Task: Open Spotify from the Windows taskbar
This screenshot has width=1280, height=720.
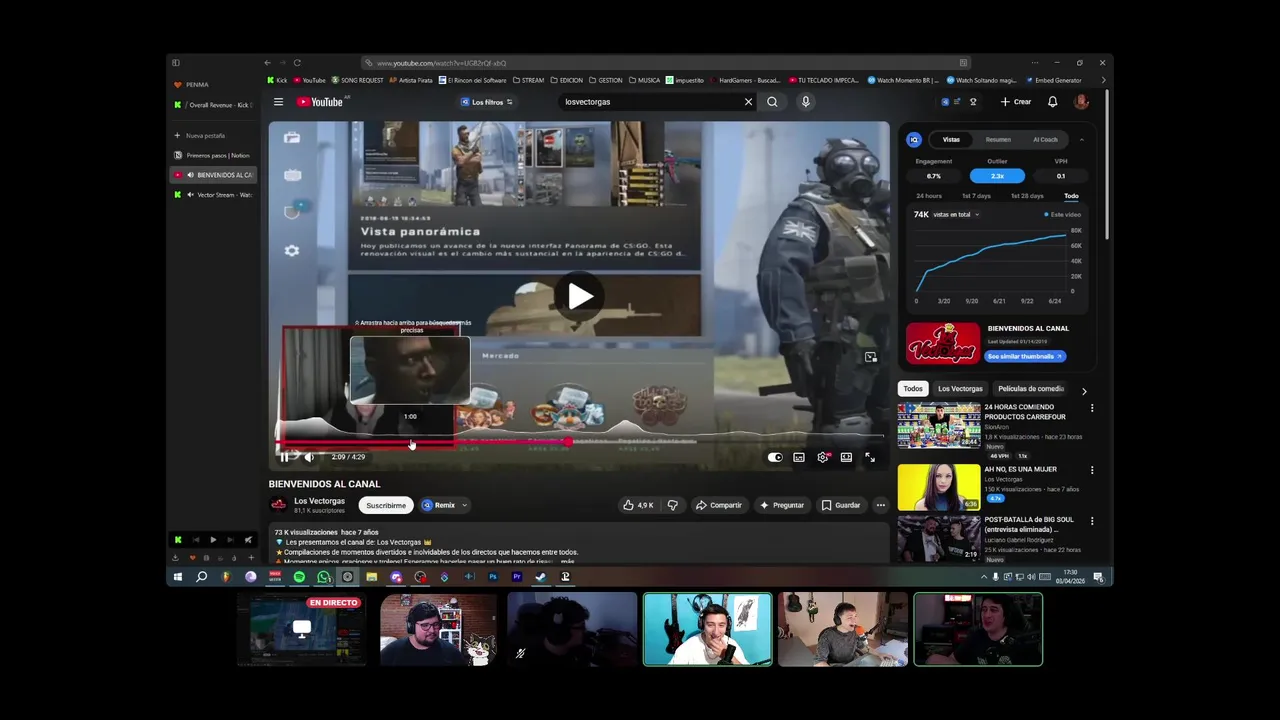Action: pyautogui.click(x=299, y=577)
